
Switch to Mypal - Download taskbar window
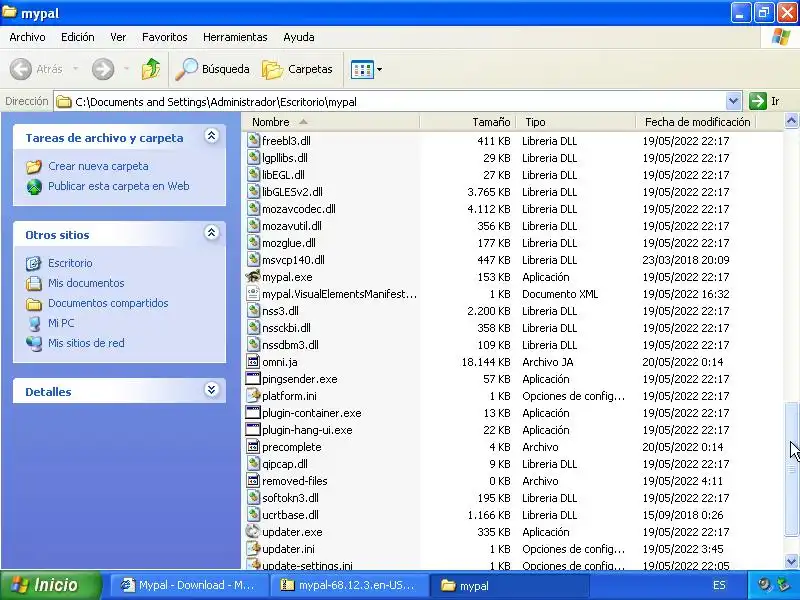pyautogui.click(x=188, y=585)
